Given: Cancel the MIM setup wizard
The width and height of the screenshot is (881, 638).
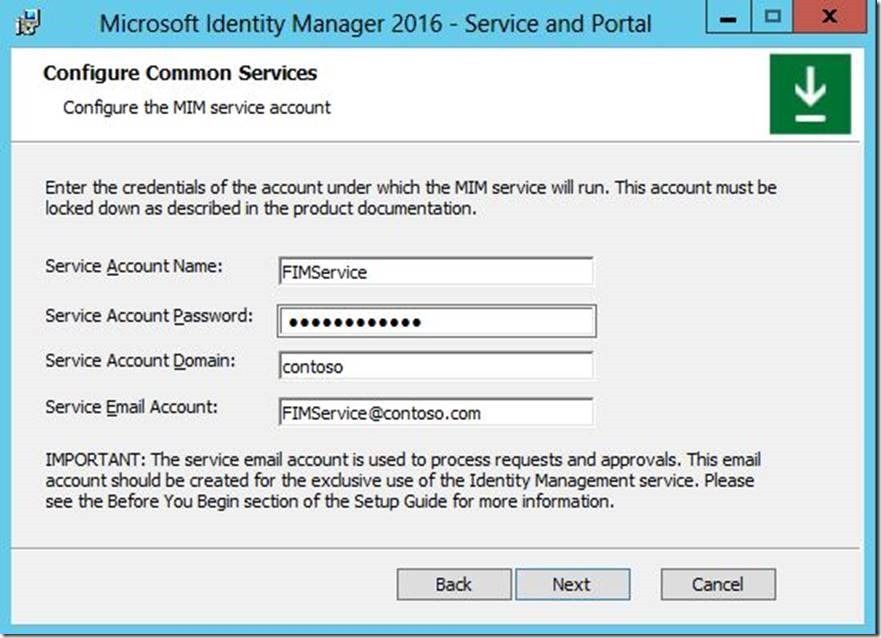Looking at the screenshot, I should pyautogui.click(x=718, y=584).
